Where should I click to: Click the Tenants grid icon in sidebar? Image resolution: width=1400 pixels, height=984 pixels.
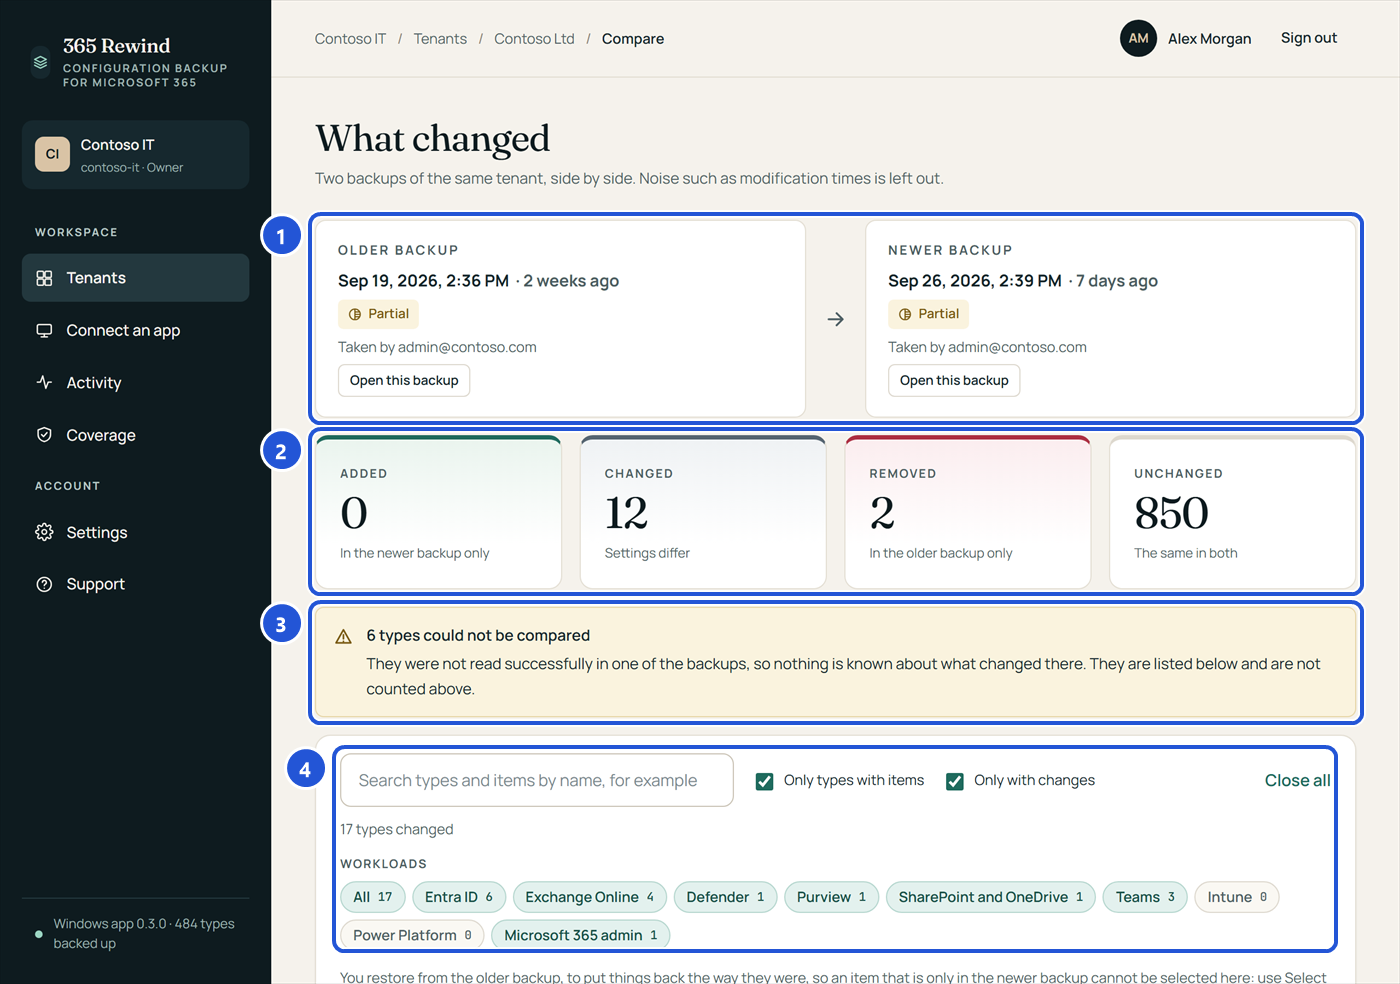point(44,278)
